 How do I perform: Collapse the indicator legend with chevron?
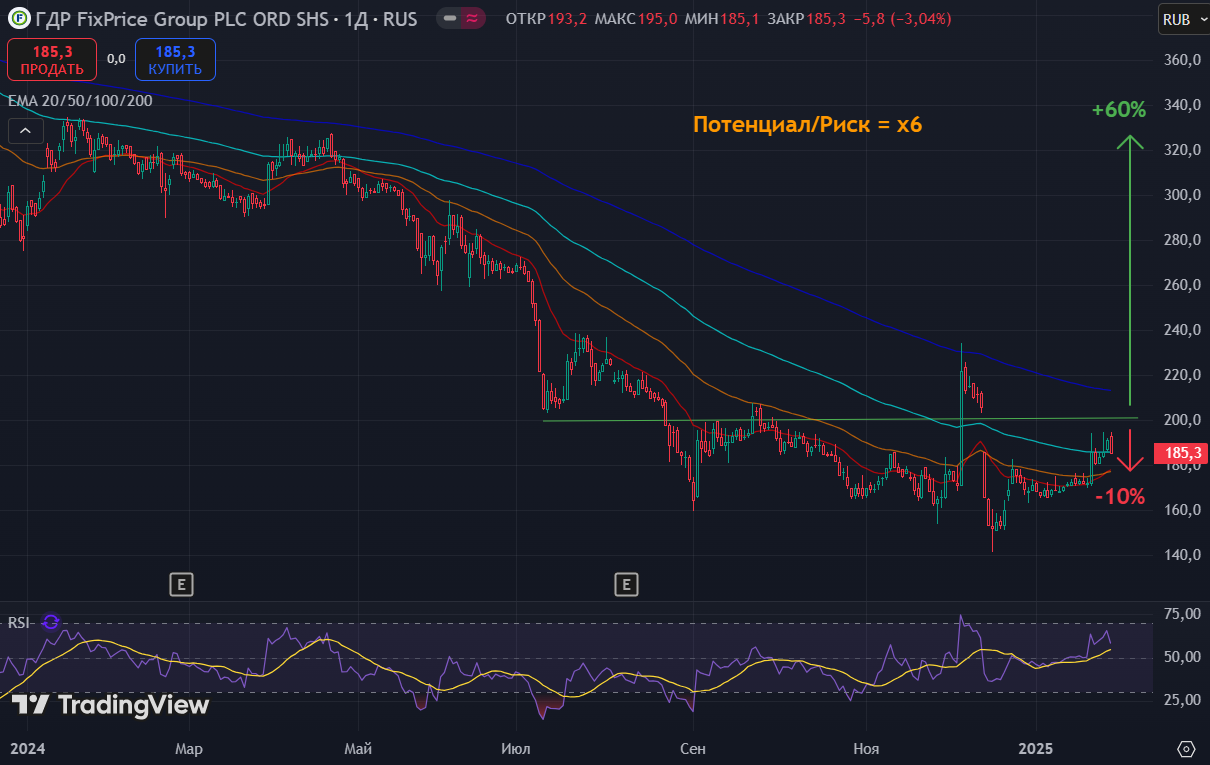pyautogui.click(x=26, y=131)
